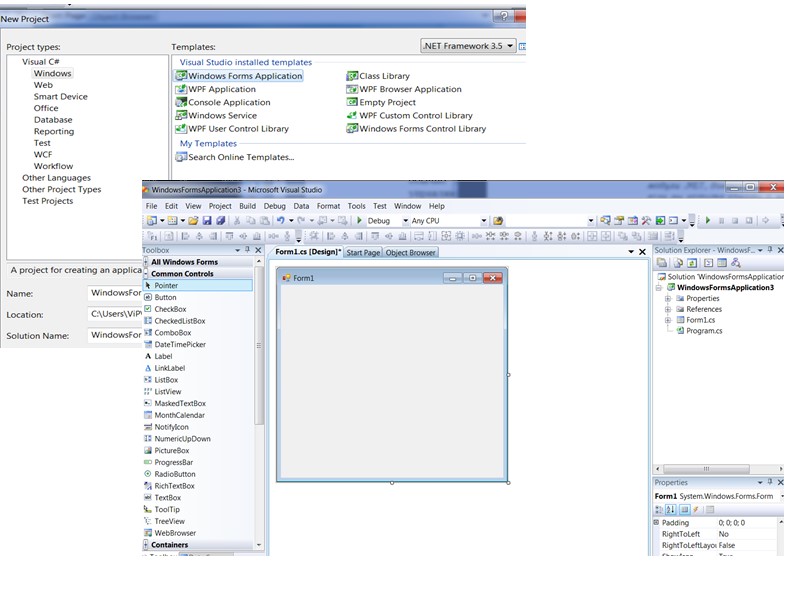Open the Toolbox hammer-and-wrench toolbar icon

pos(646,220)
